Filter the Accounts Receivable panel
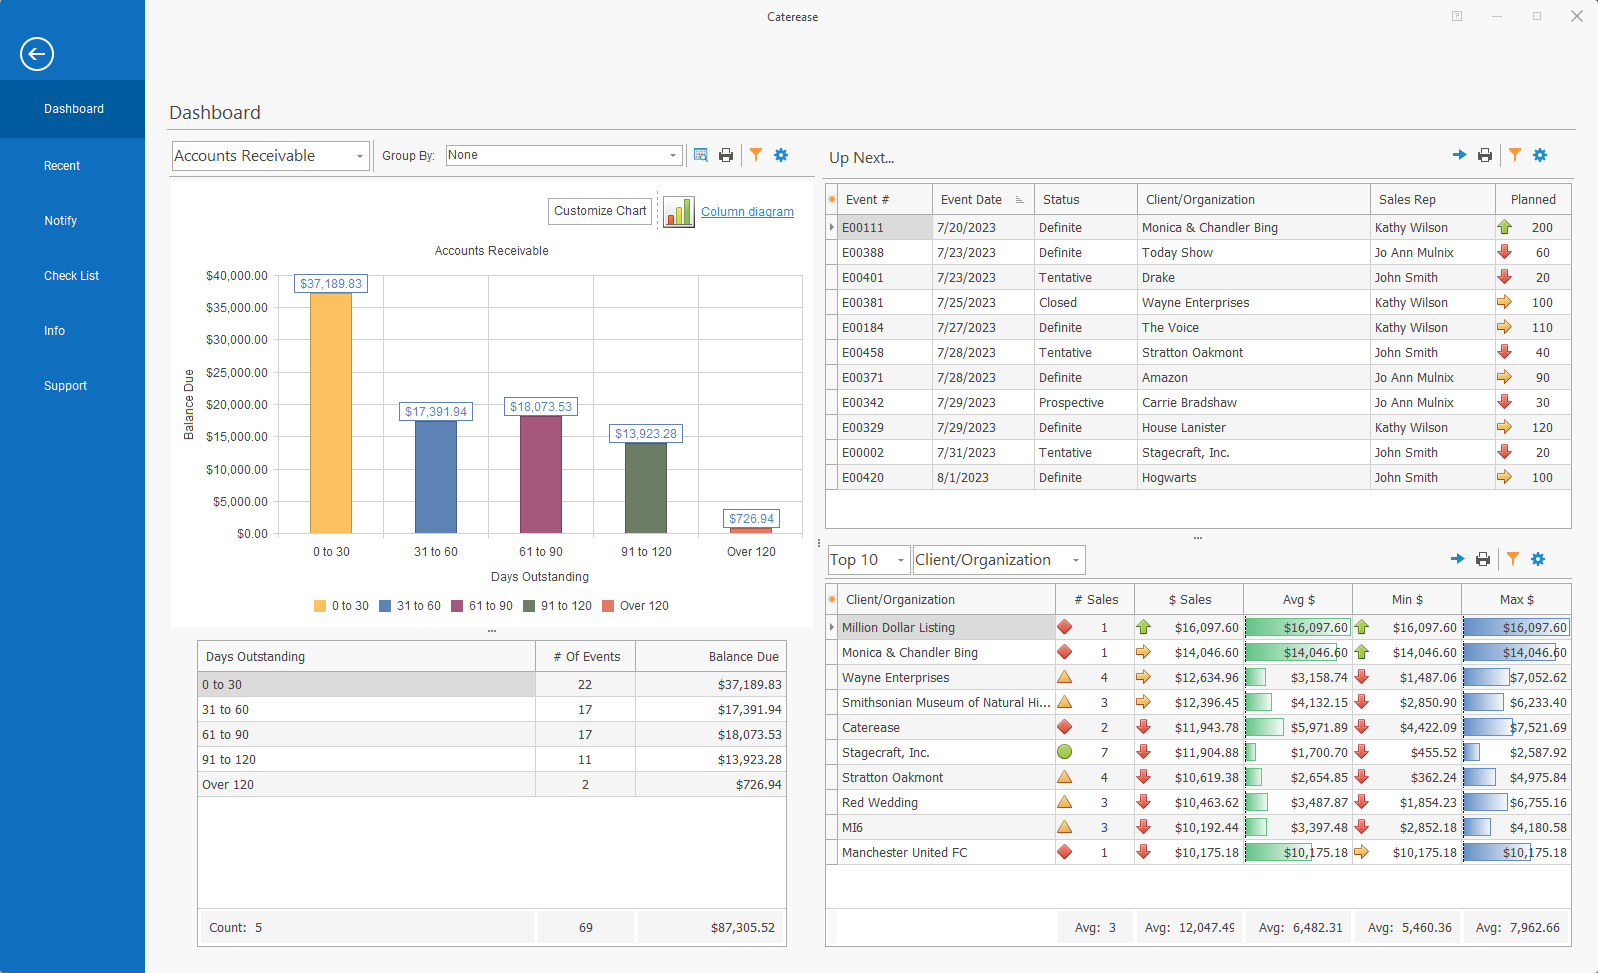Viewport: 1598px width, 973px height. coord(756,155)
